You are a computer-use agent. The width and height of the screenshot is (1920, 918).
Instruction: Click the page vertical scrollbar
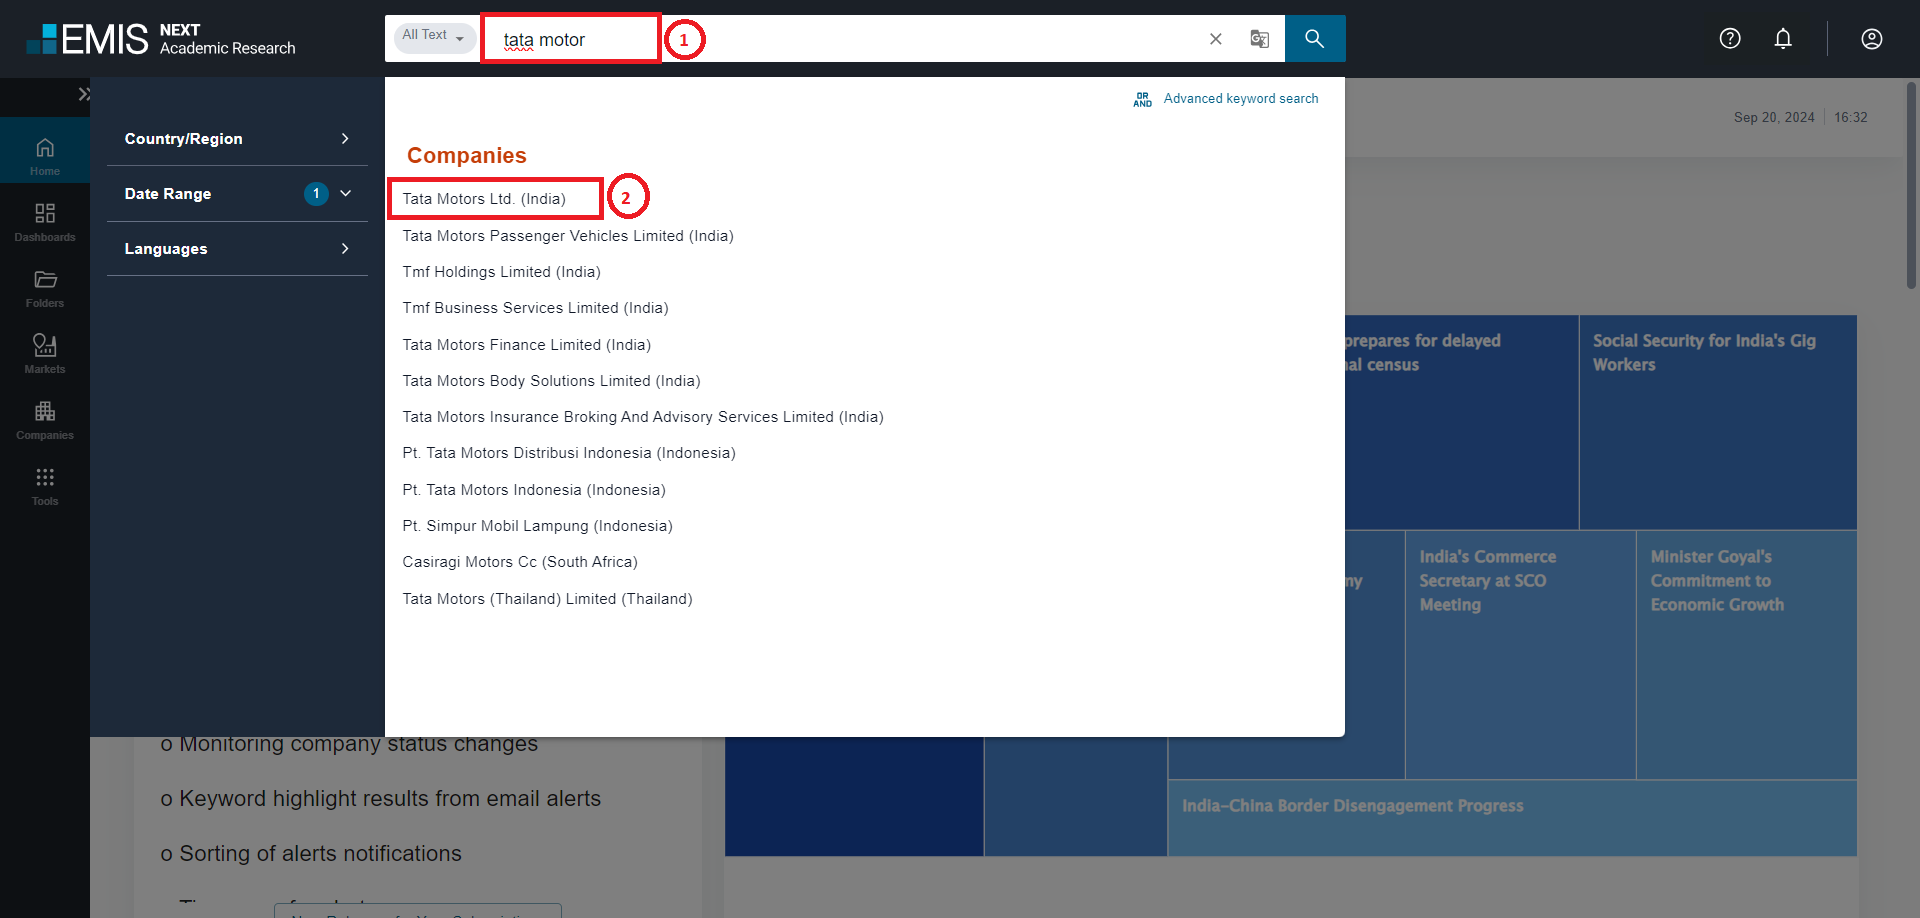click(x=1912, y=185)
